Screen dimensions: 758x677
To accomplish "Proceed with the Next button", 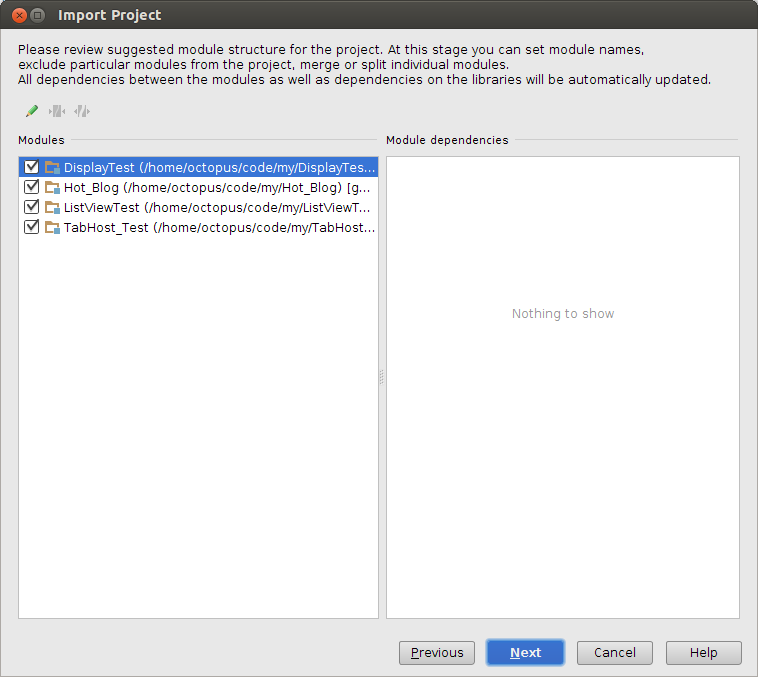I will tap(525, 653).
